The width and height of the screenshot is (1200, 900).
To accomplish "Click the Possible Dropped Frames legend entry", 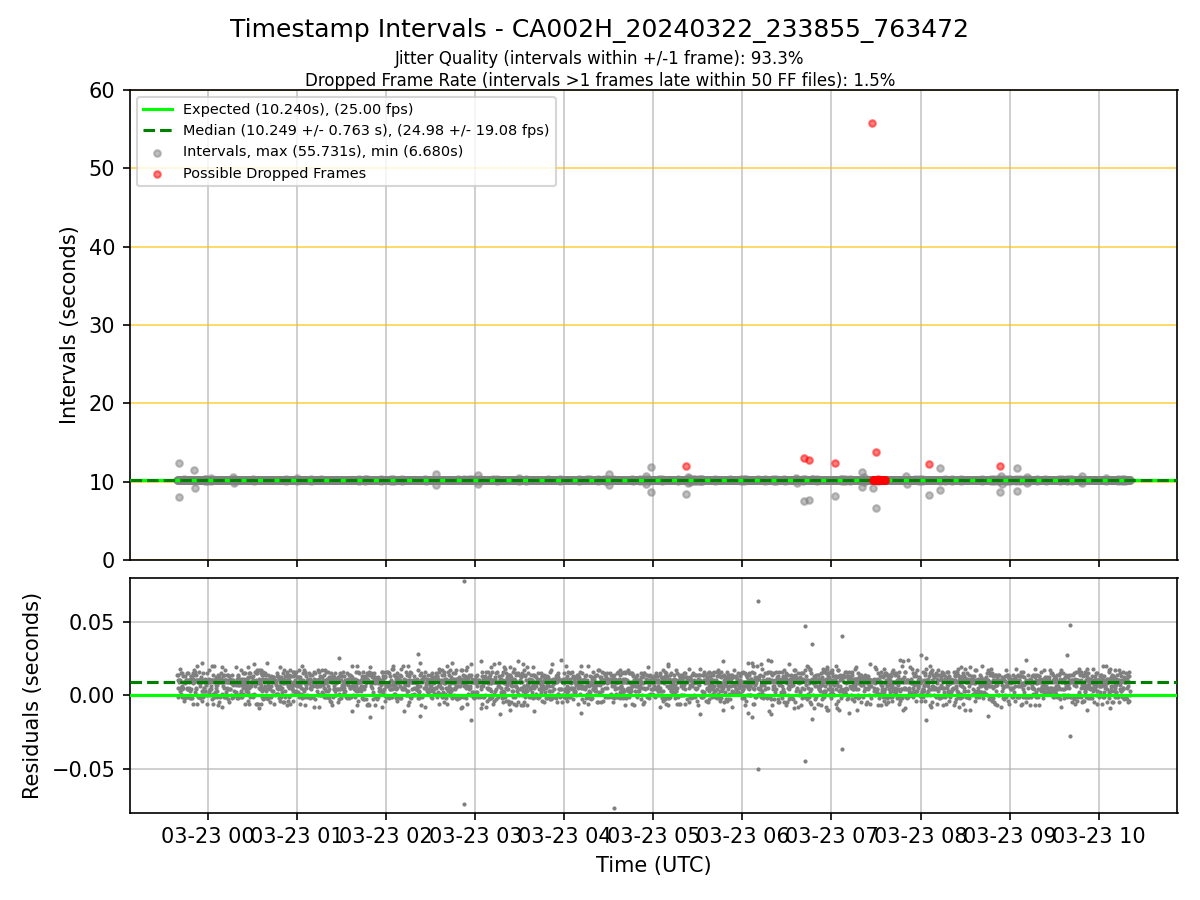I will (x=274, y=173).
